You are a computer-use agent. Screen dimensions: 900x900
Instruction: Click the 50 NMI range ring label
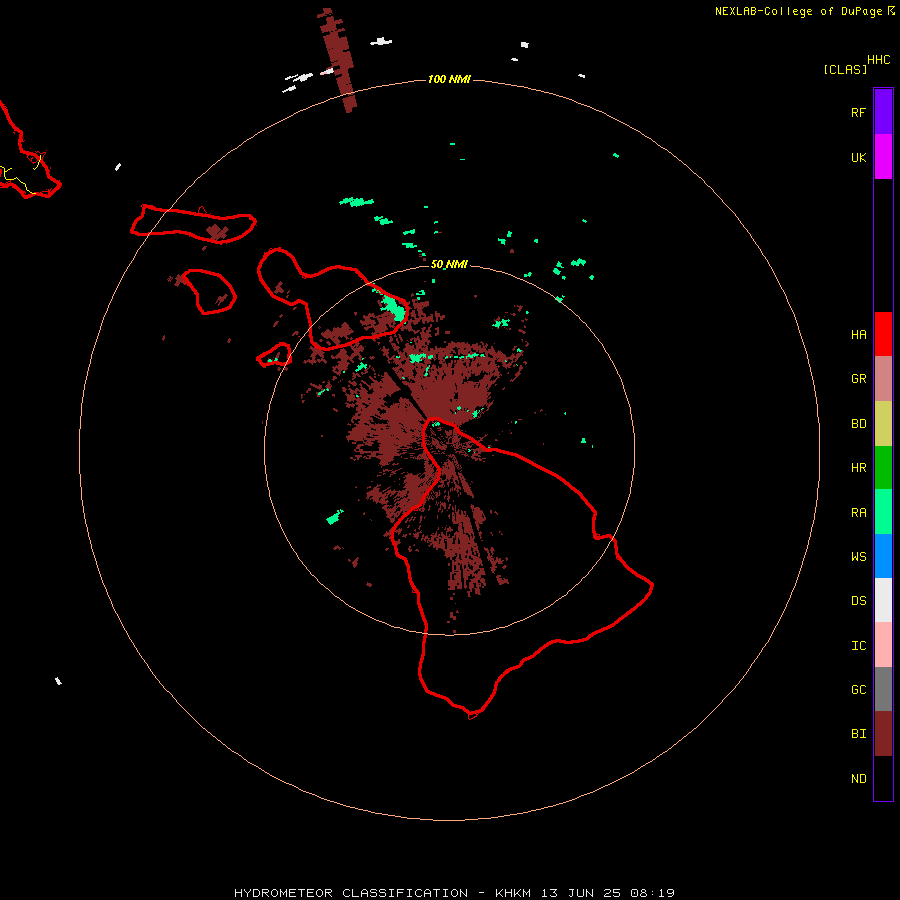point(449,264)
